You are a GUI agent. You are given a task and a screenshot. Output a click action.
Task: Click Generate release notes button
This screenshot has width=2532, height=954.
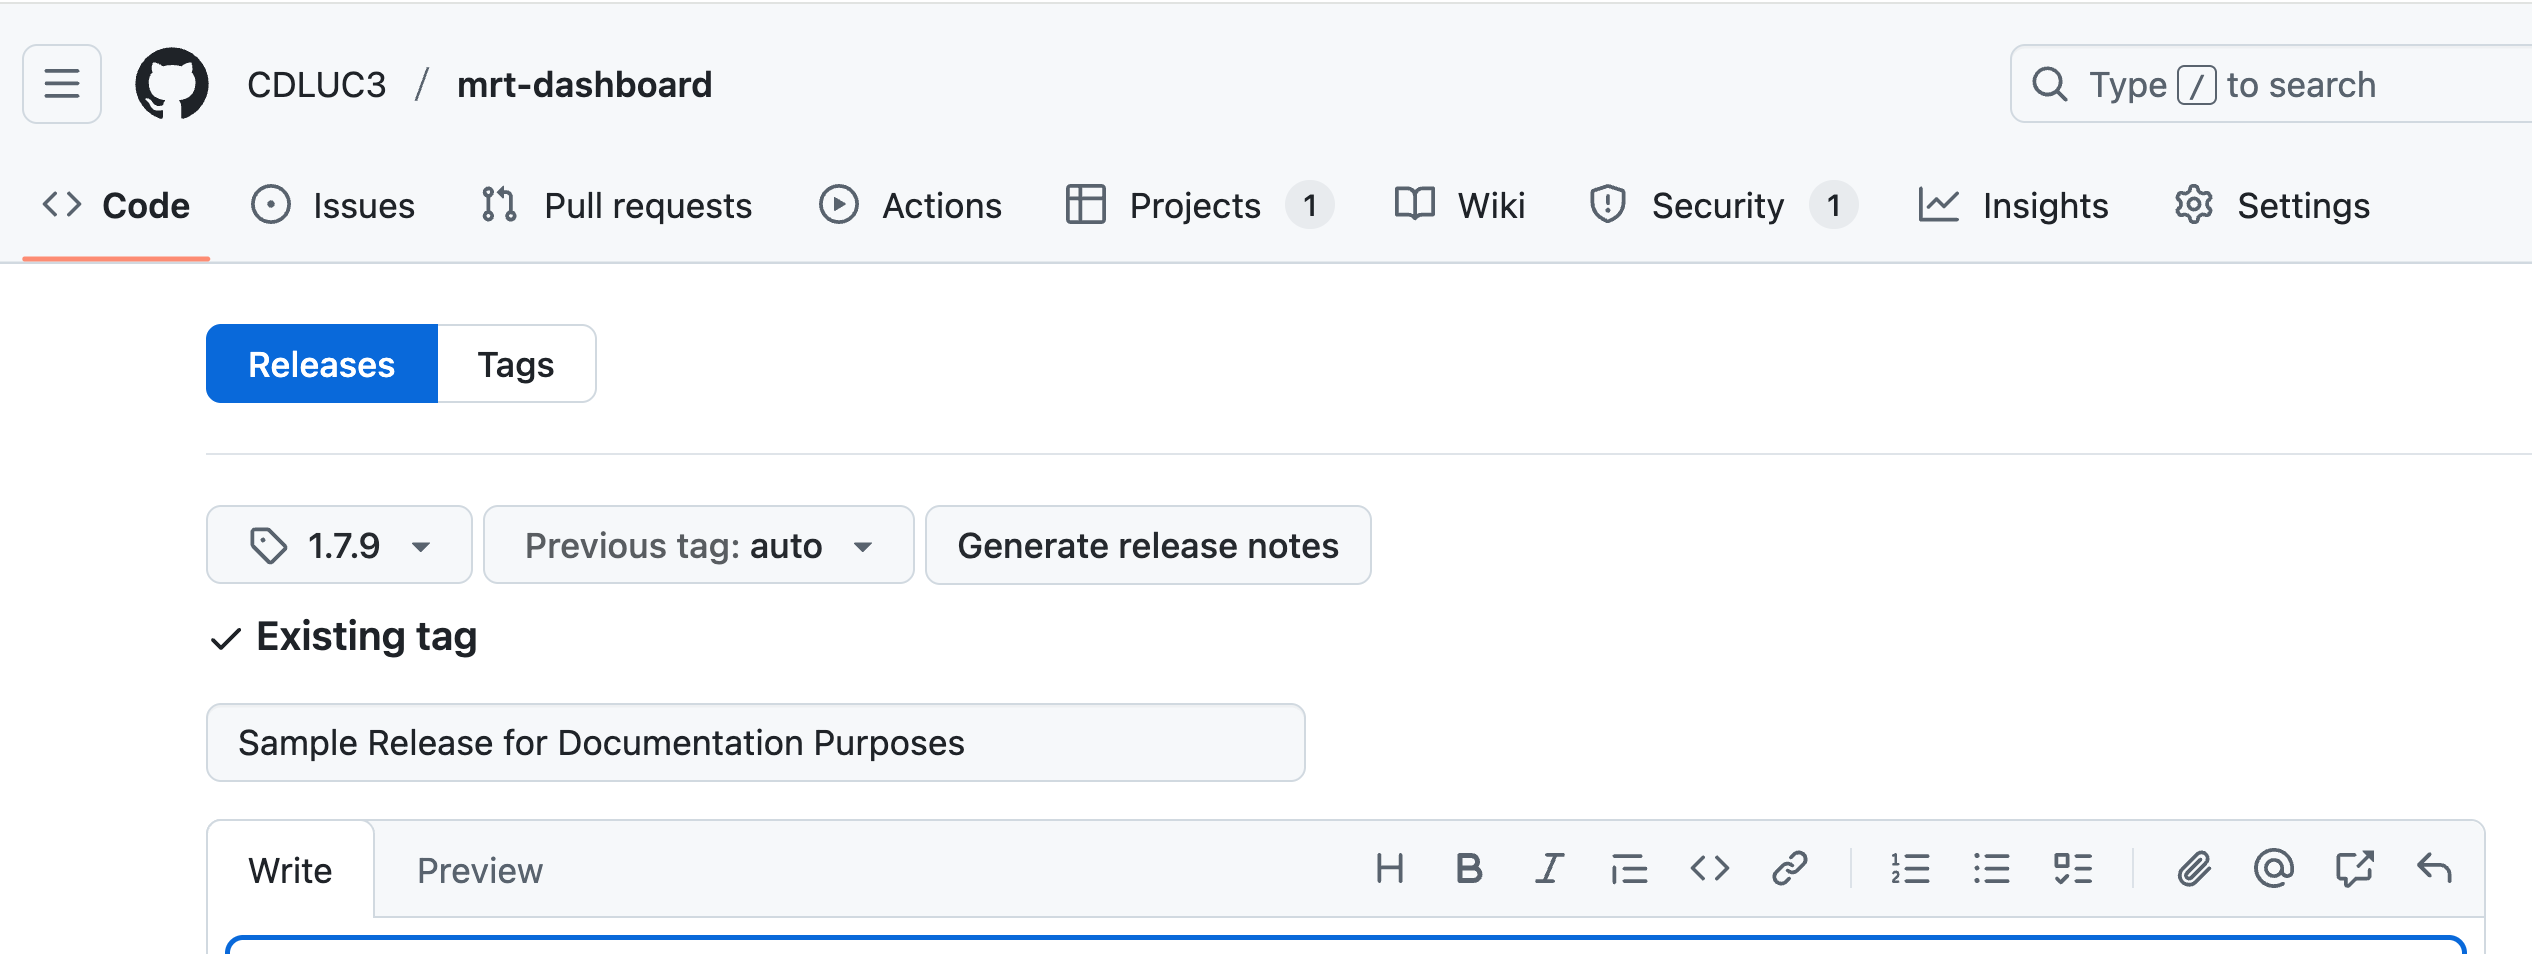tap(1148, 545)
